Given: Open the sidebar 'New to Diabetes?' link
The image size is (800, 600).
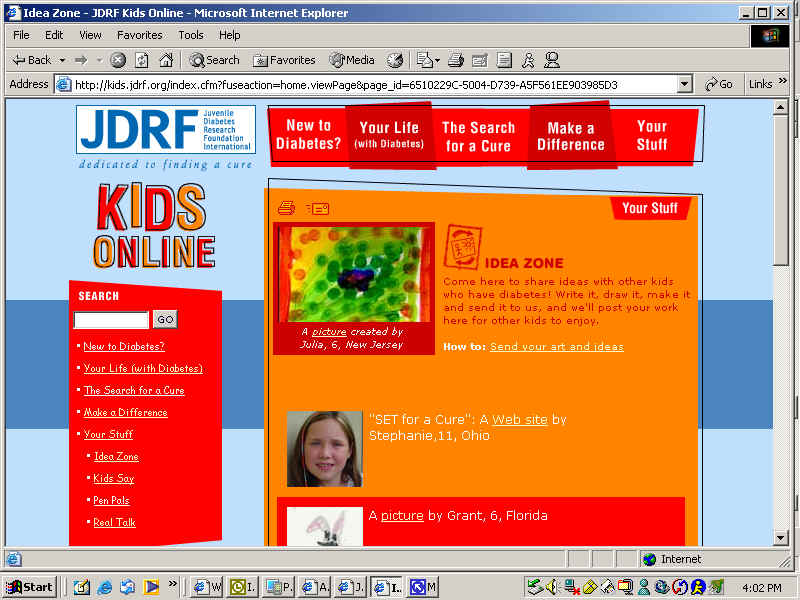Looking at the screenshot, I should coord(124,346).
